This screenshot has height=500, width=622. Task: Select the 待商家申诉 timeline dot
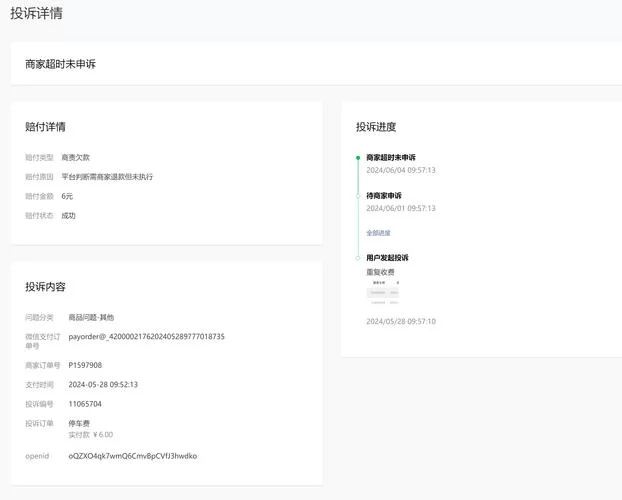(x=358, y=196)
